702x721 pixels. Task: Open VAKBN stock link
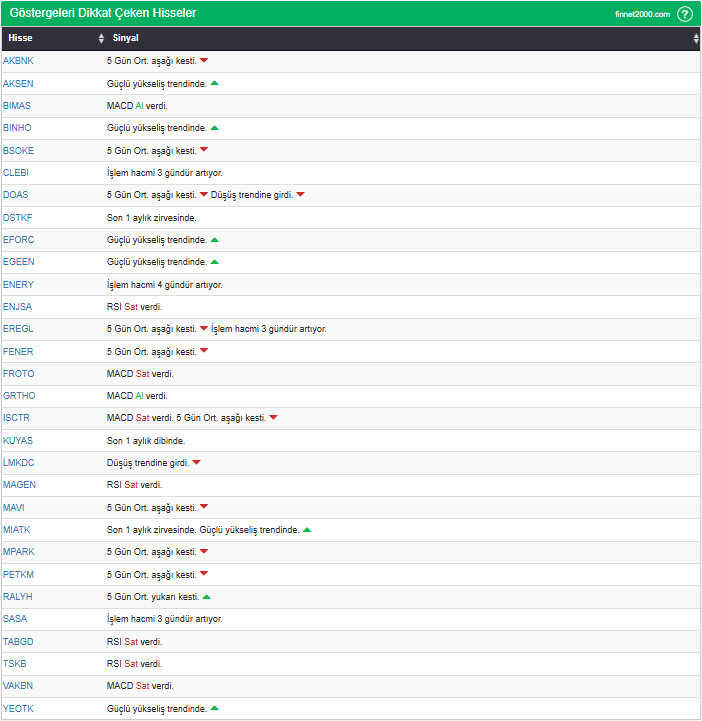click(18, 685)
